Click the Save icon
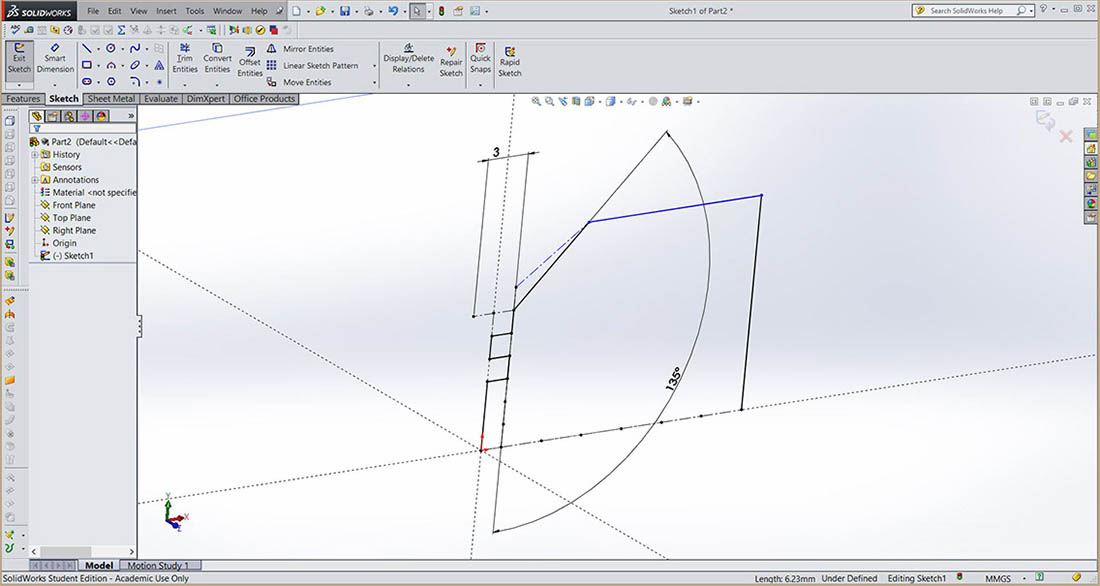The image size is (1100, 586). (x=344, y=11)
